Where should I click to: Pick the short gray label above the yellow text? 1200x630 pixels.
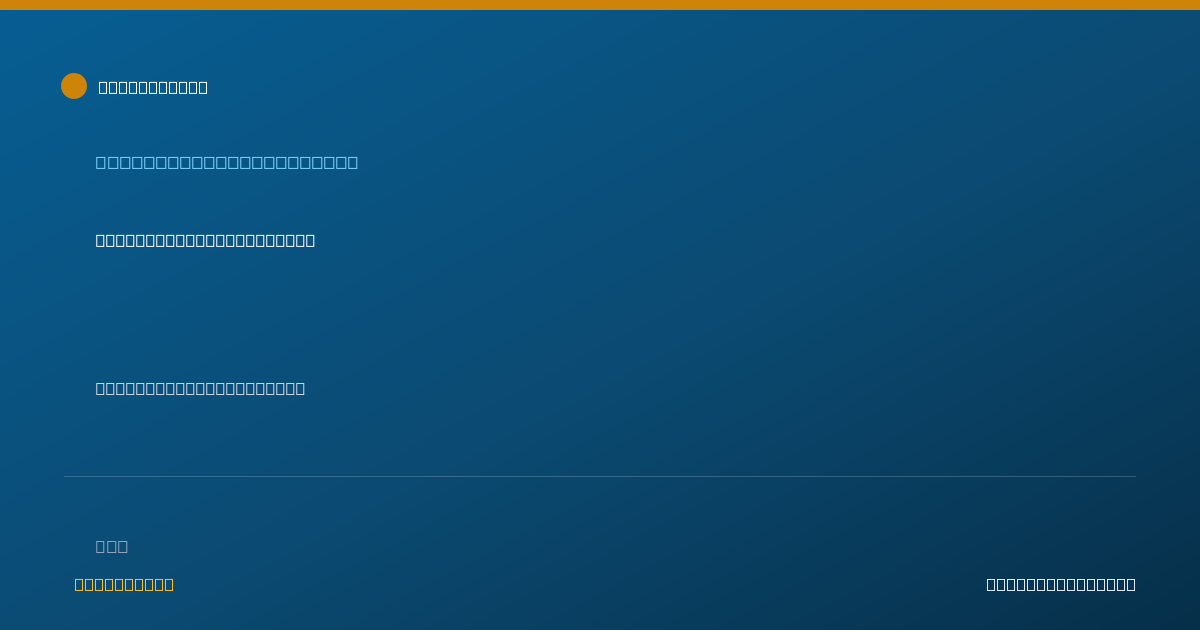click(112, 546)
